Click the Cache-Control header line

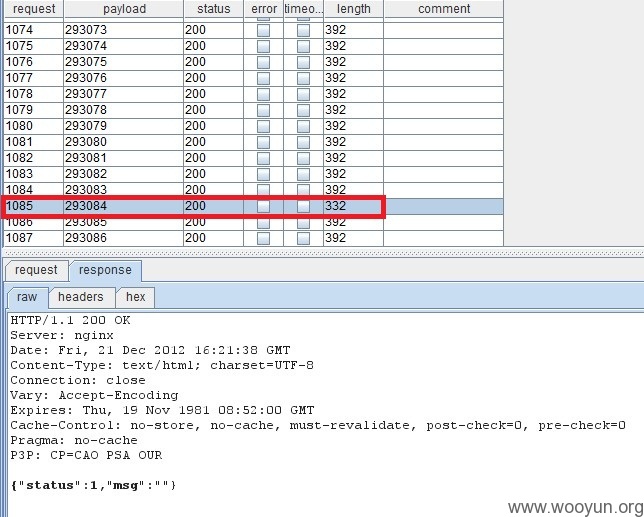318,425
